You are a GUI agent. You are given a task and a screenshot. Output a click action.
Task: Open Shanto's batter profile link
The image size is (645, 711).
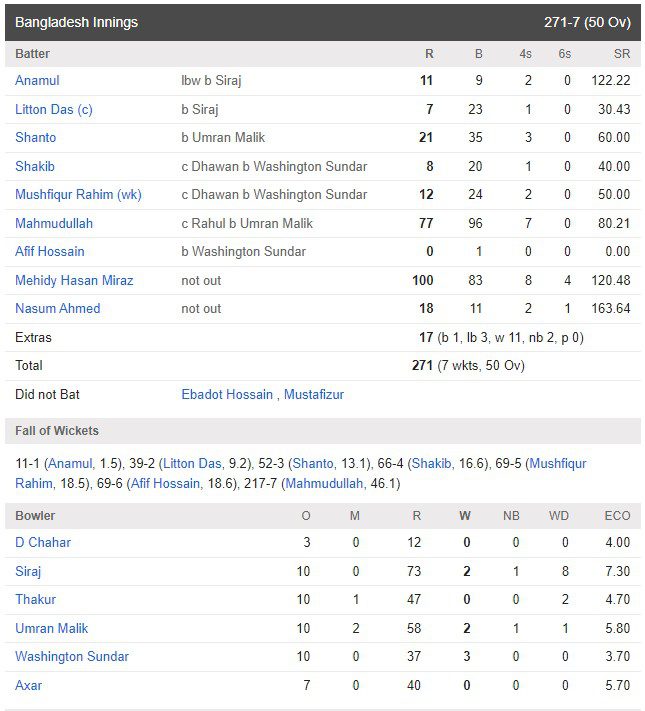coord(35,137)
